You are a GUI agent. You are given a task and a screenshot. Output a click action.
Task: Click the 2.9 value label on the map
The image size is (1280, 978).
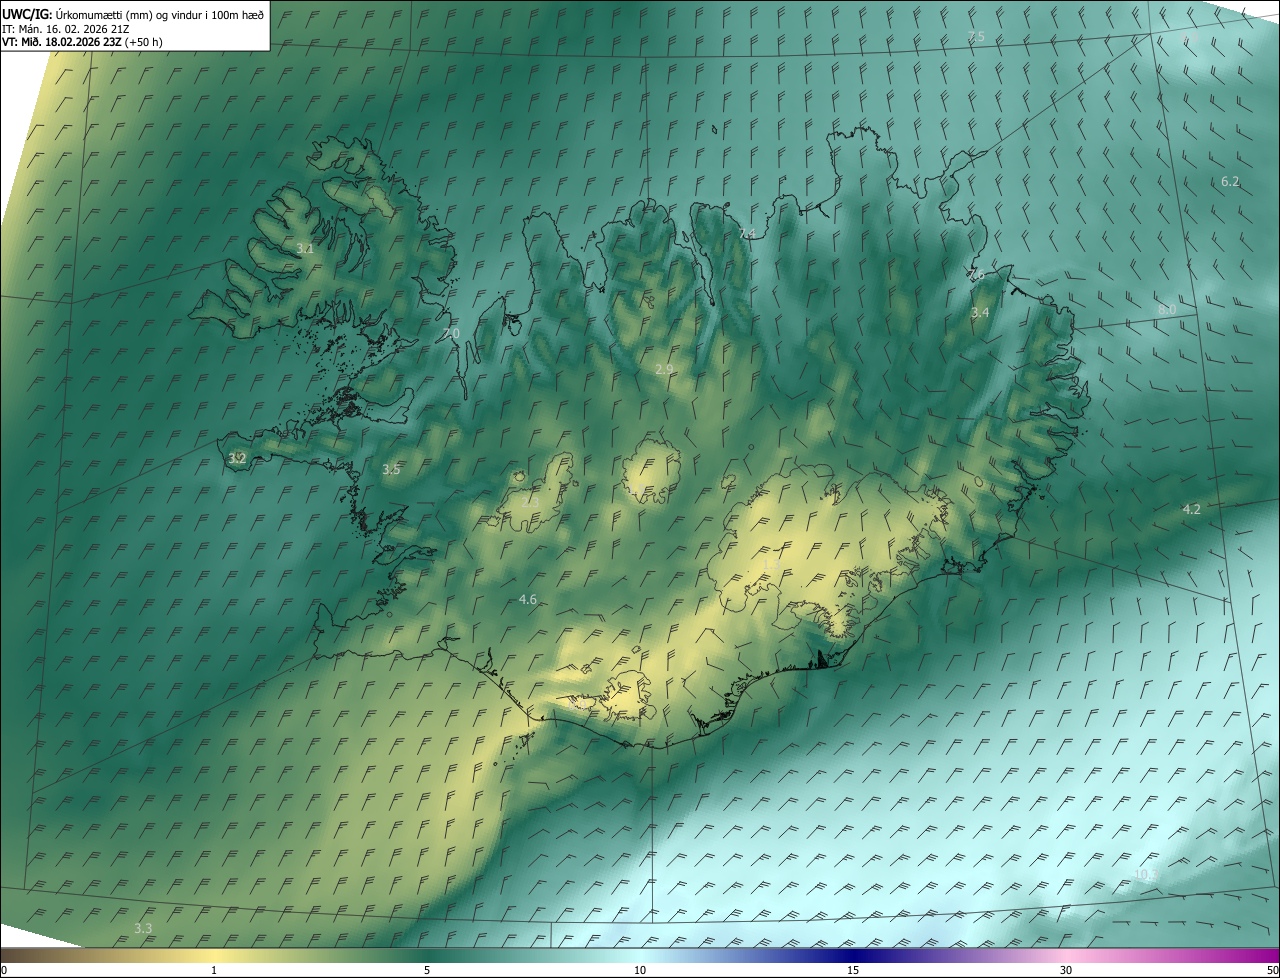coord(664,369)
